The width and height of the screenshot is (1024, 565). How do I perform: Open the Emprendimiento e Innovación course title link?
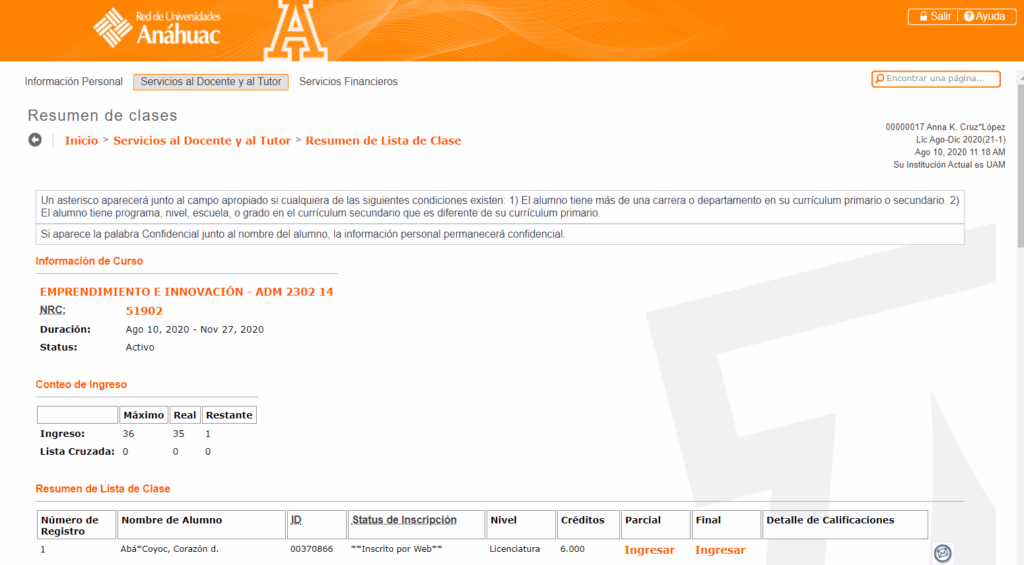pyautogui.click(x=186, y=292)
